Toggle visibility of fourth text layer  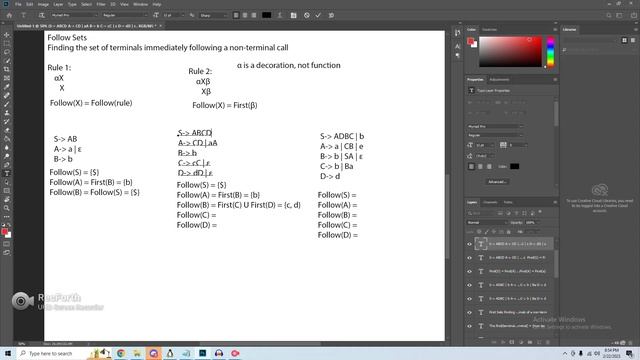coord(469,285)
